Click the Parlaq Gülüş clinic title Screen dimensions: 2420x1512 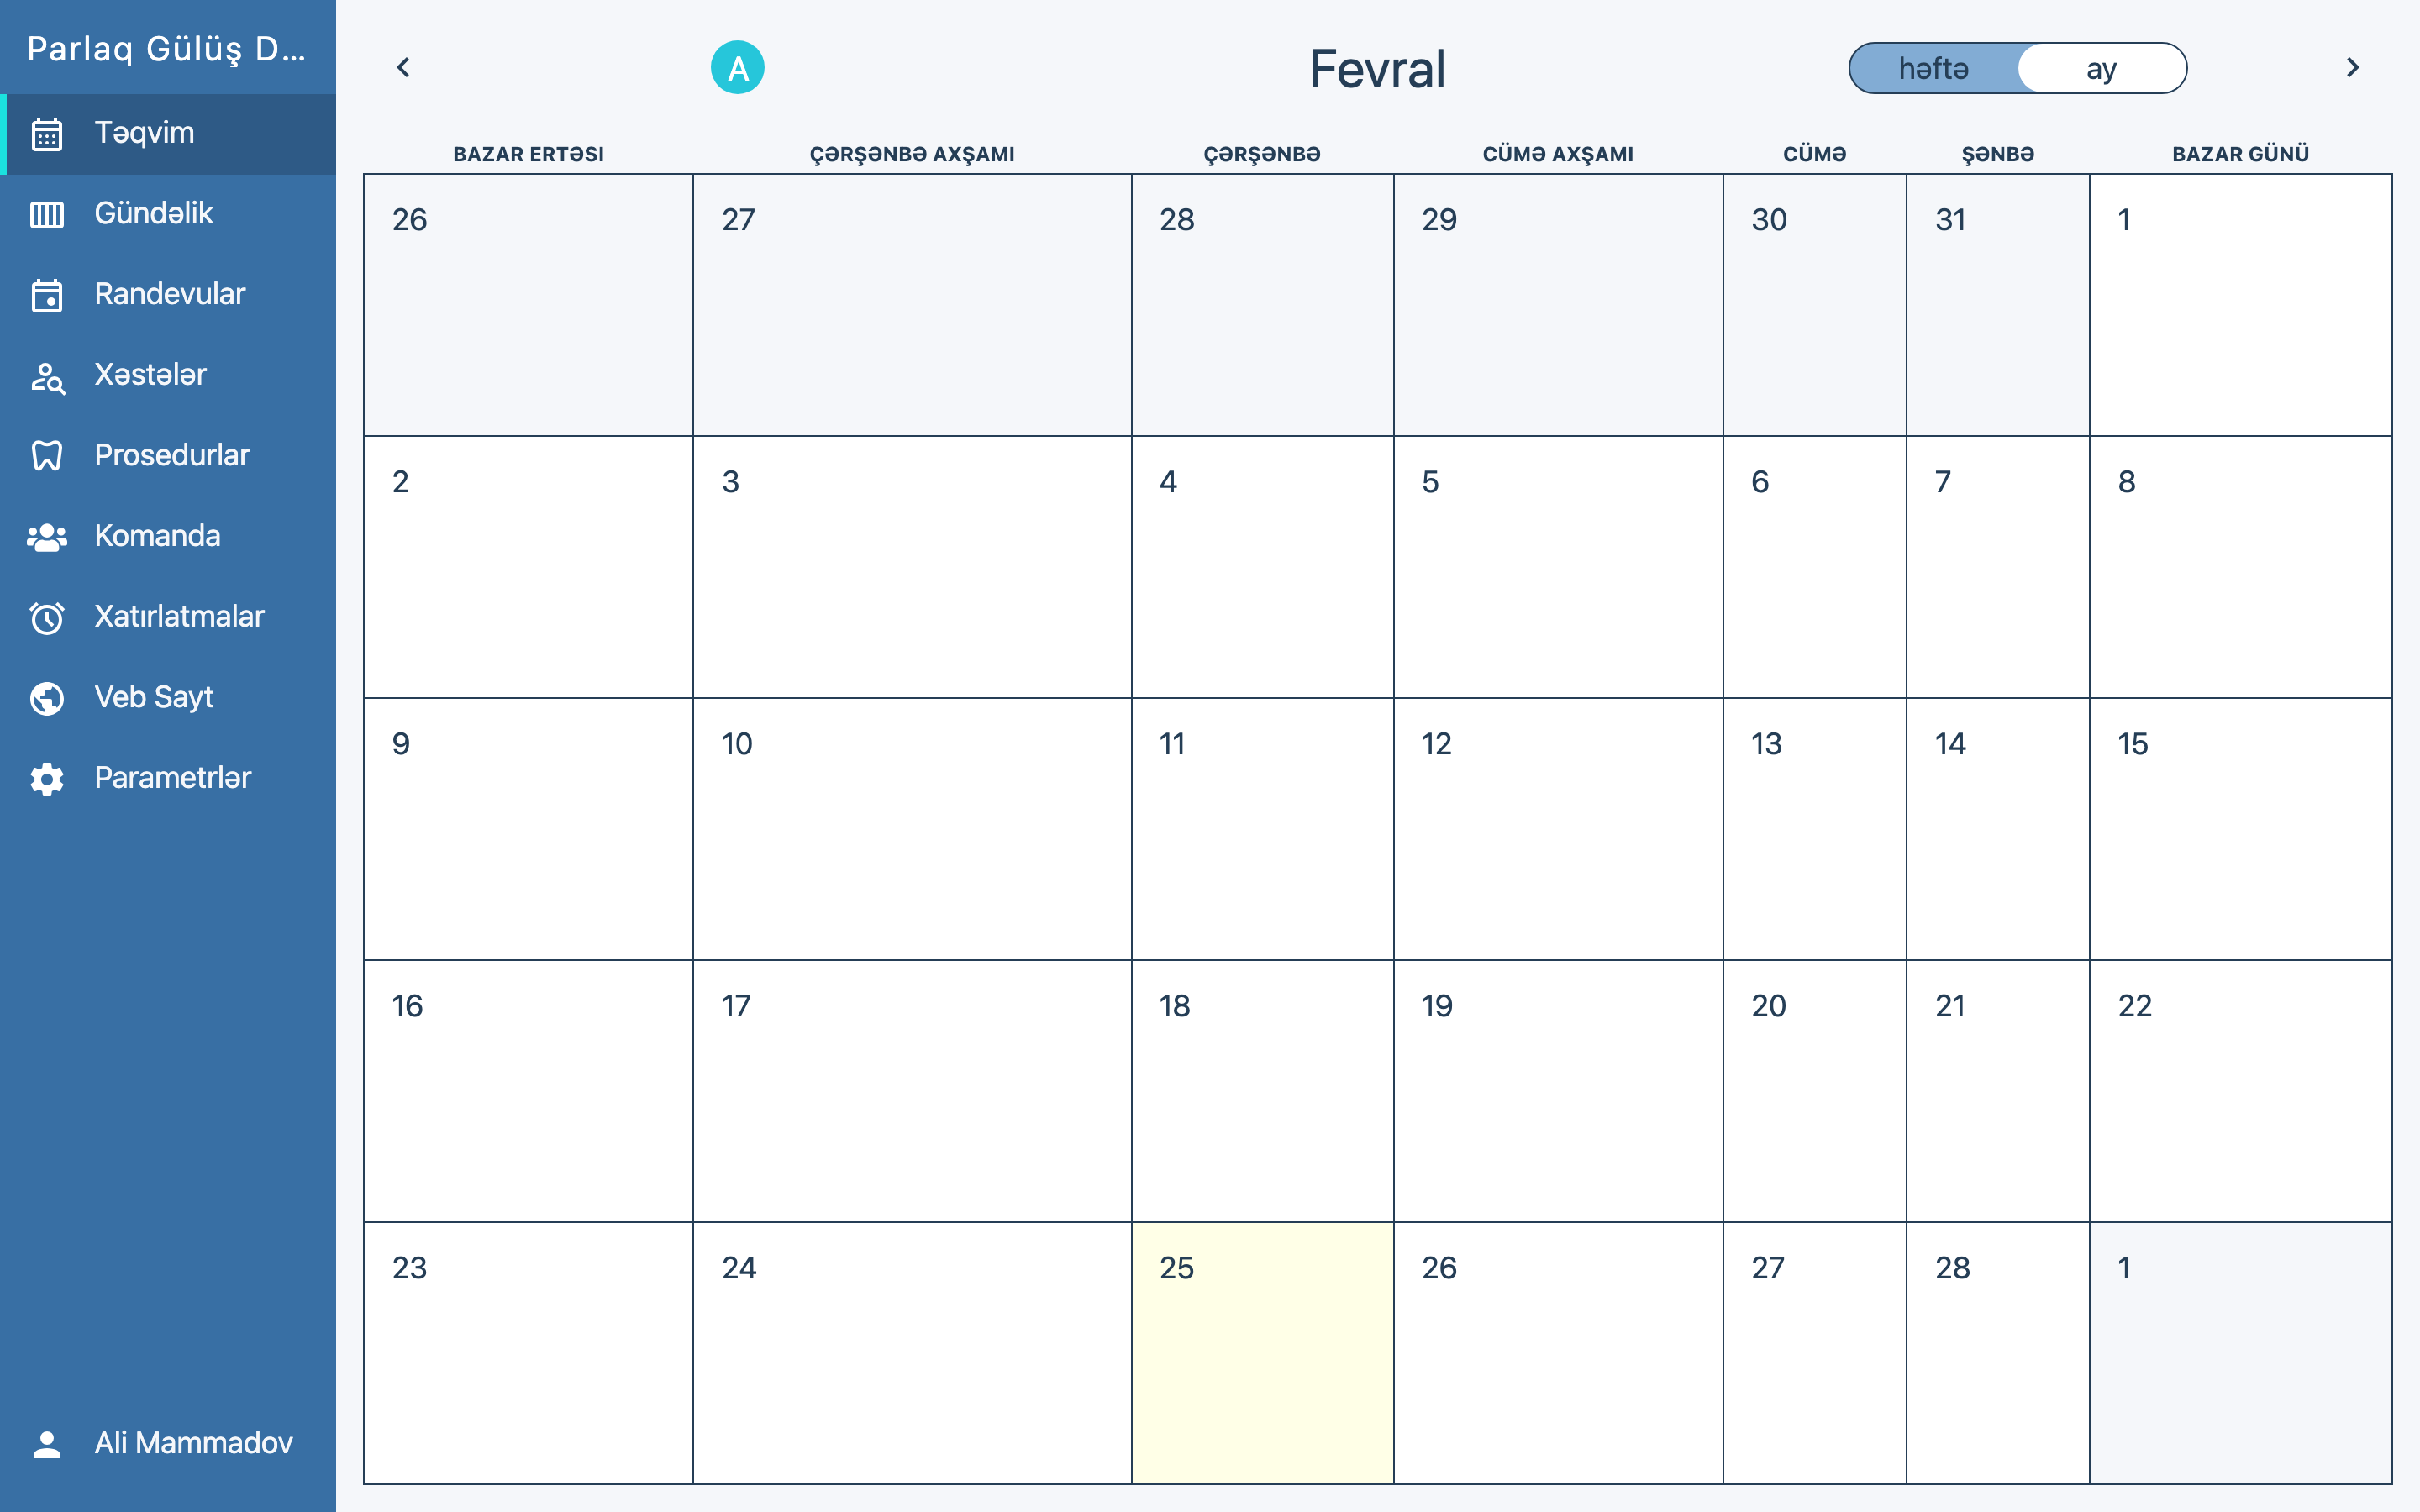pyautogui.click(x=166, y=48)
